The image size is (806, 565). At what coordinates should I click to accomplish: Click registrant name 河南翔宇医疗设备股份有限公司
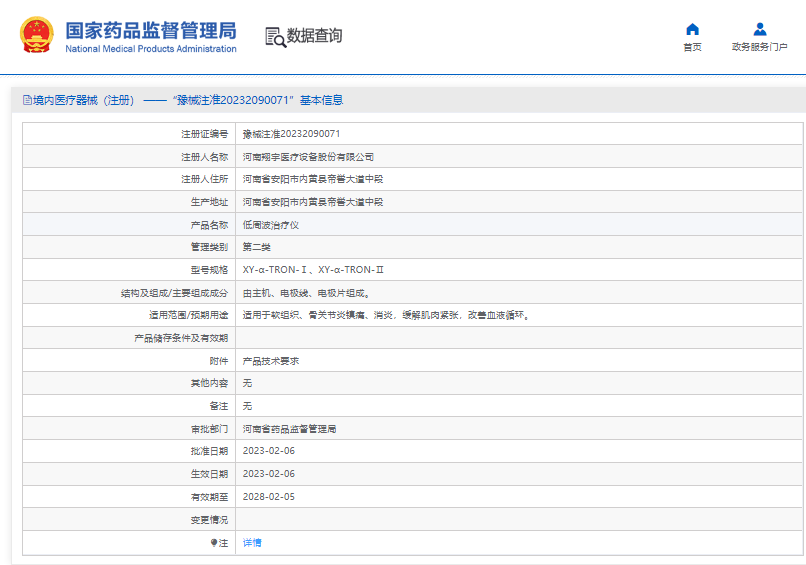(x=308, y=157)
